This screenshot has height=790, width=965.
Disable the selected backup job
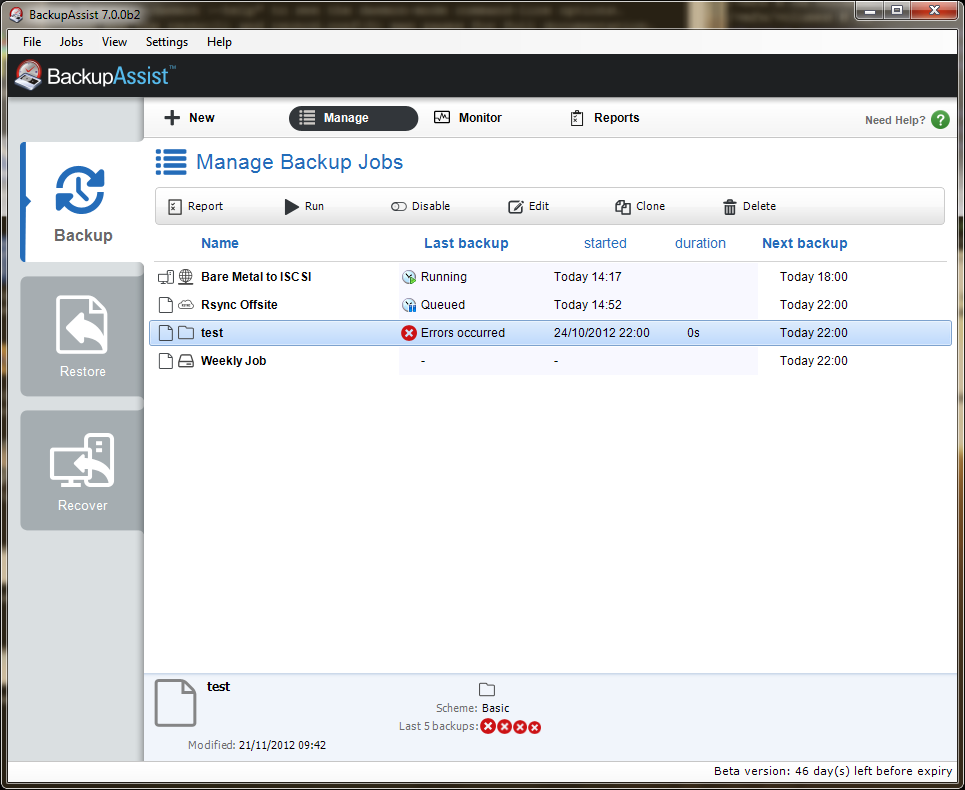click(420, 206)
